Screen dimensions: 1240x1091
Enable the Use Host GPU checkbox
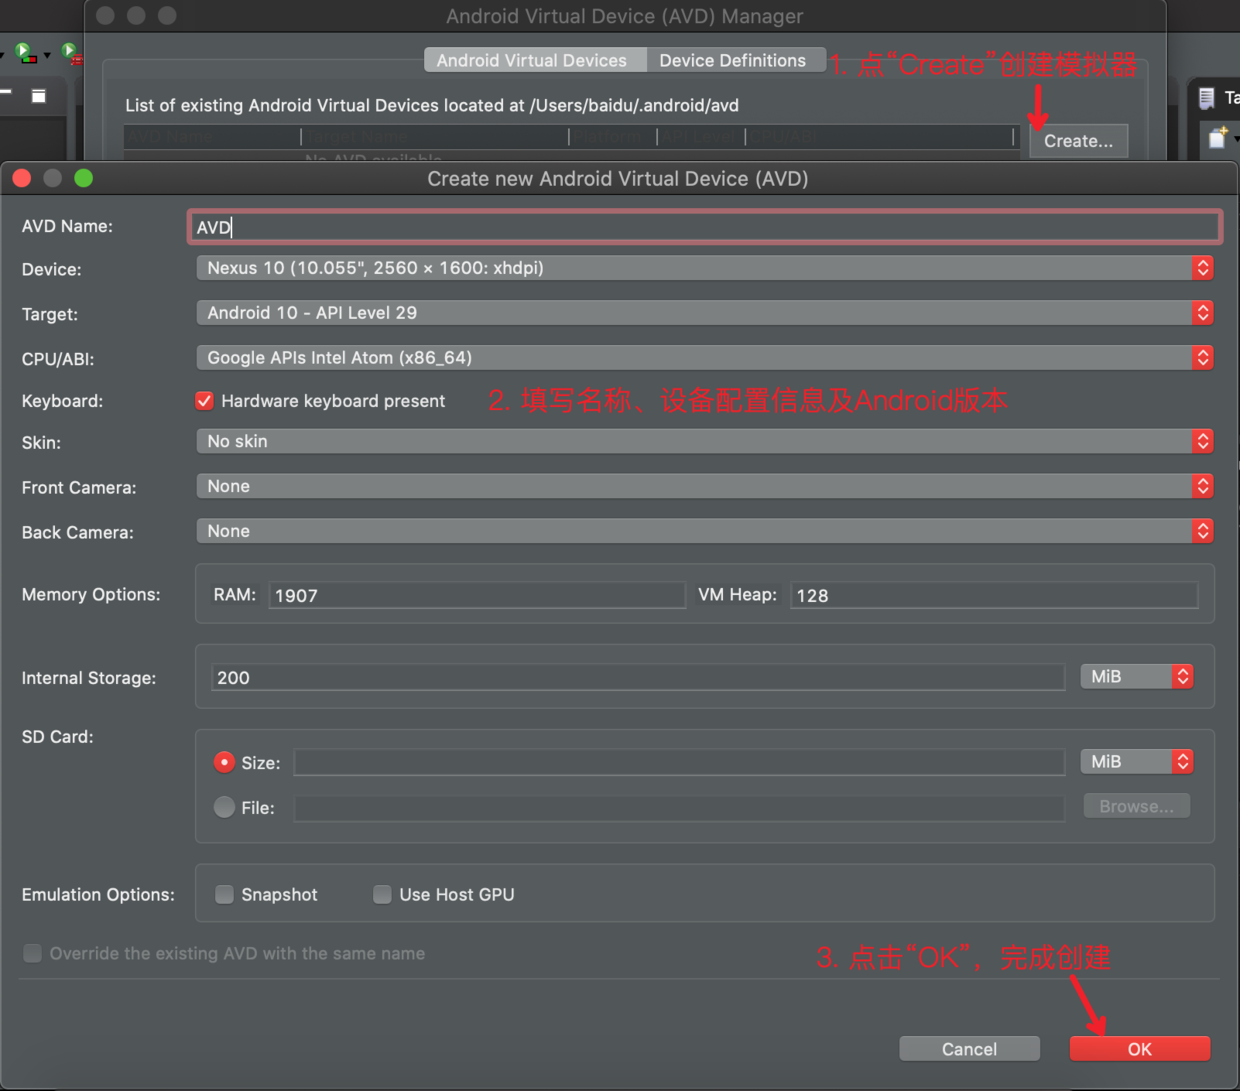point(383,894)
